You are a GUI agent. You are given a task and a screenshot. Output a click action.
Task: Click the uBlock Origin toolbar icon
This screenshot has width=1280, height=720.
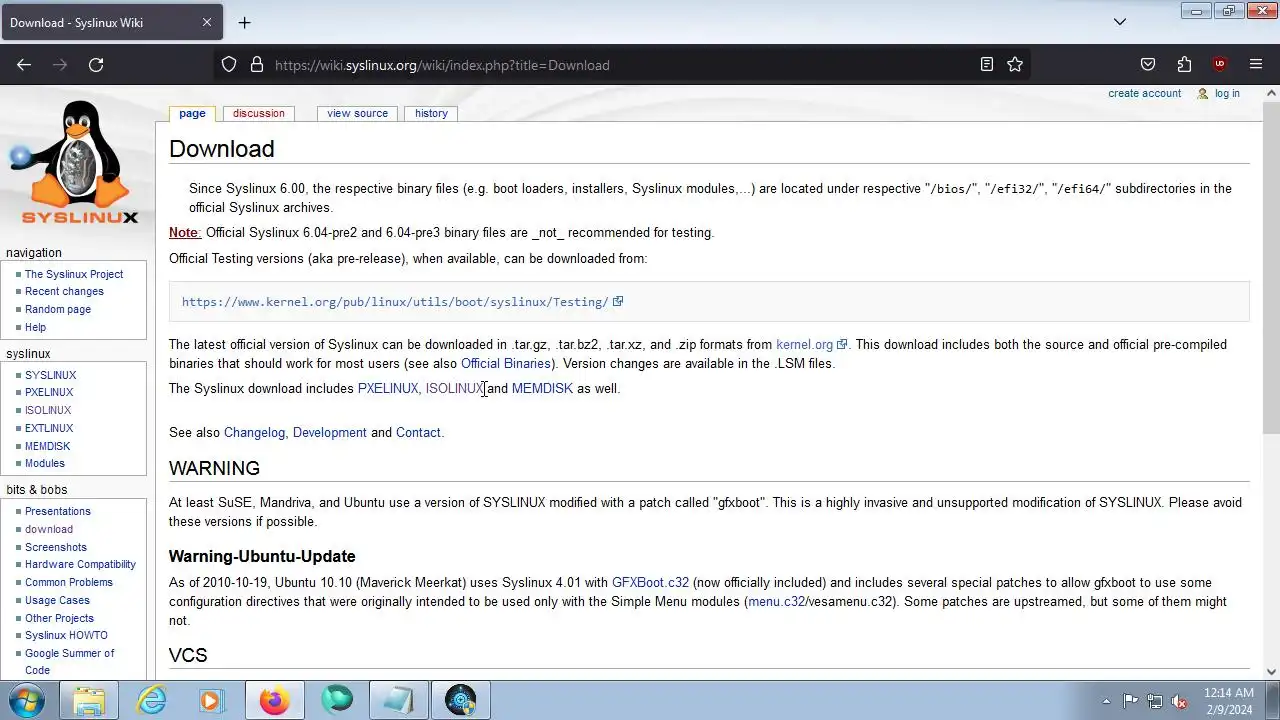click(x=1219, y=65)
